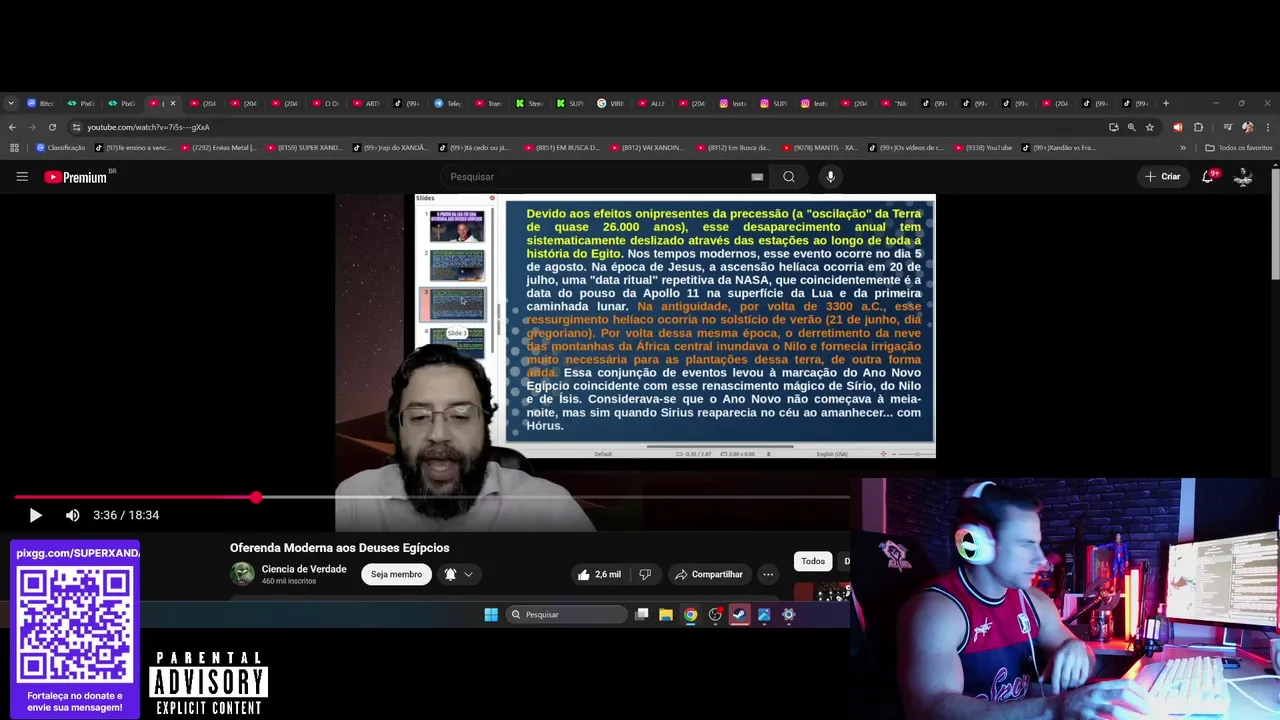1280x720 pixels.
Task: Switch to the Google VIRIC tab
Action: tap(611, 103)
